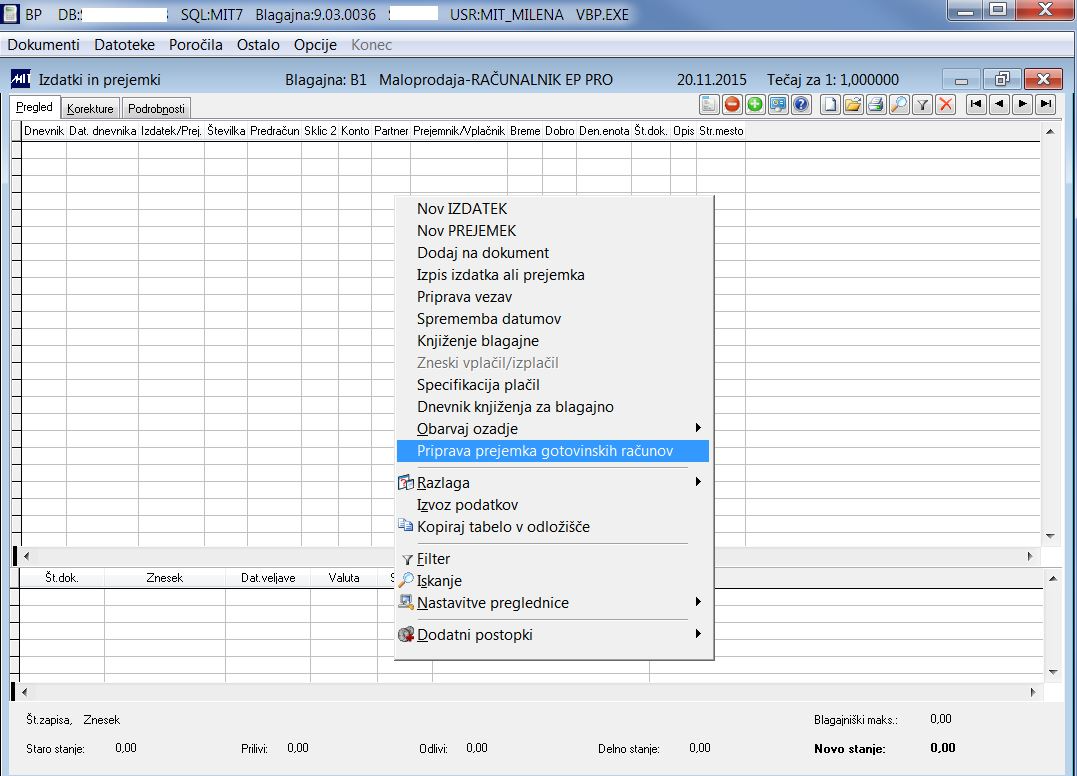The height and width of the screenshot is (776, 1077).
Task: Open the Podrobnosti tab
Action: 156,109
